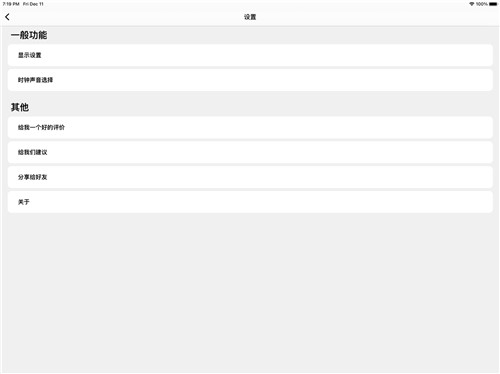This screenshot has width=500, height=374.
Task: Click the empty gray area below 关于
Action: click(250, 293)
